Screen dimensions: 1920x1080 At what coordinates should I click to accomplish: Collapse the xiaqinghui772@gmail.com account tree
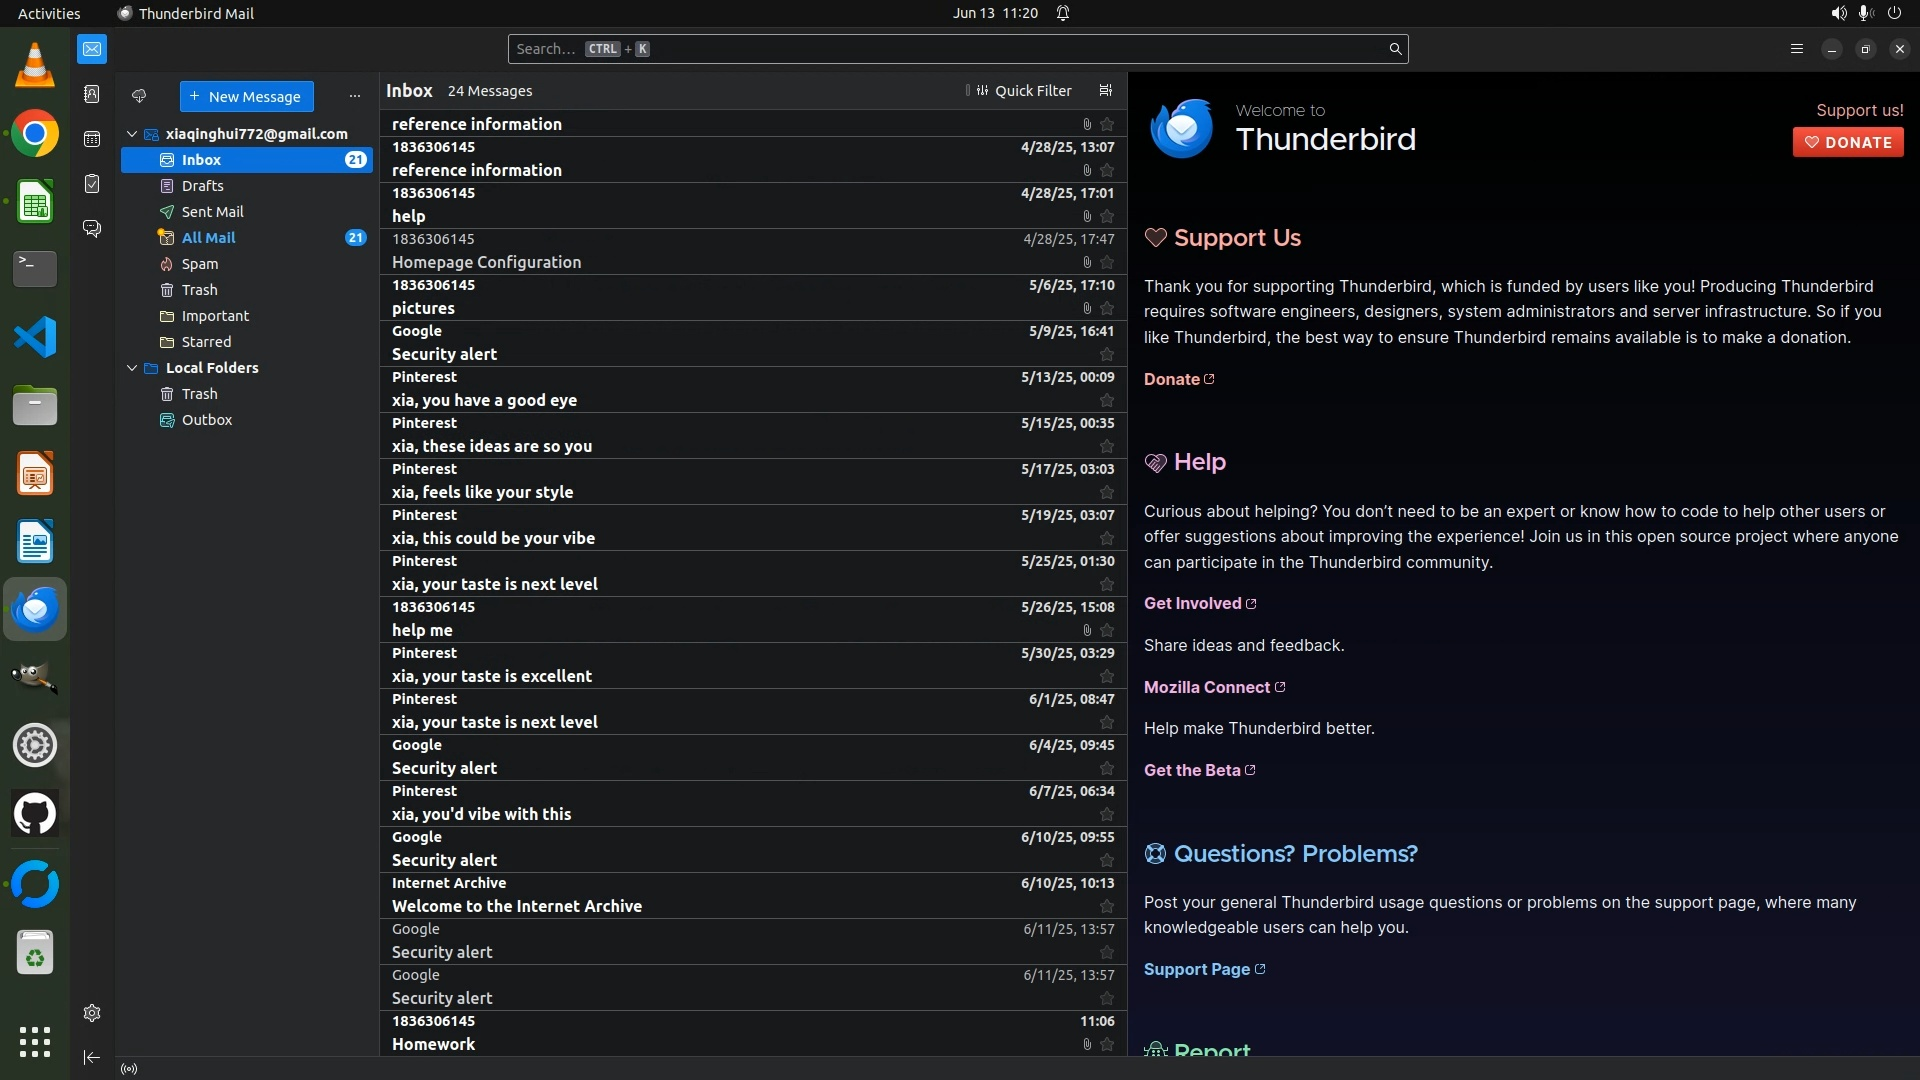[x=132, y=134]
